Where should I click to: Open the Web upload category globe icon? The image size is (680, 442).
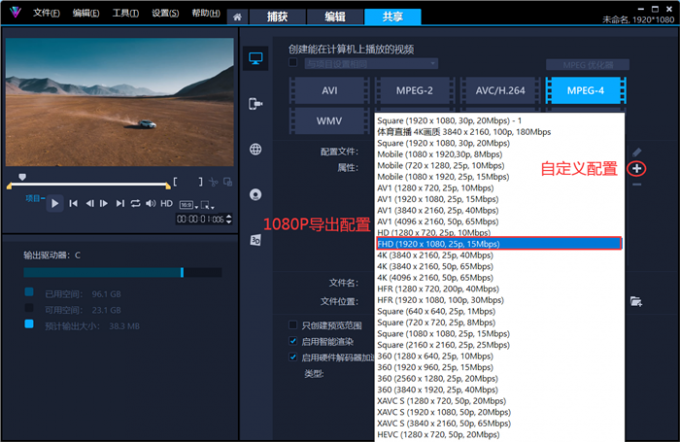(x=256, y=149)
